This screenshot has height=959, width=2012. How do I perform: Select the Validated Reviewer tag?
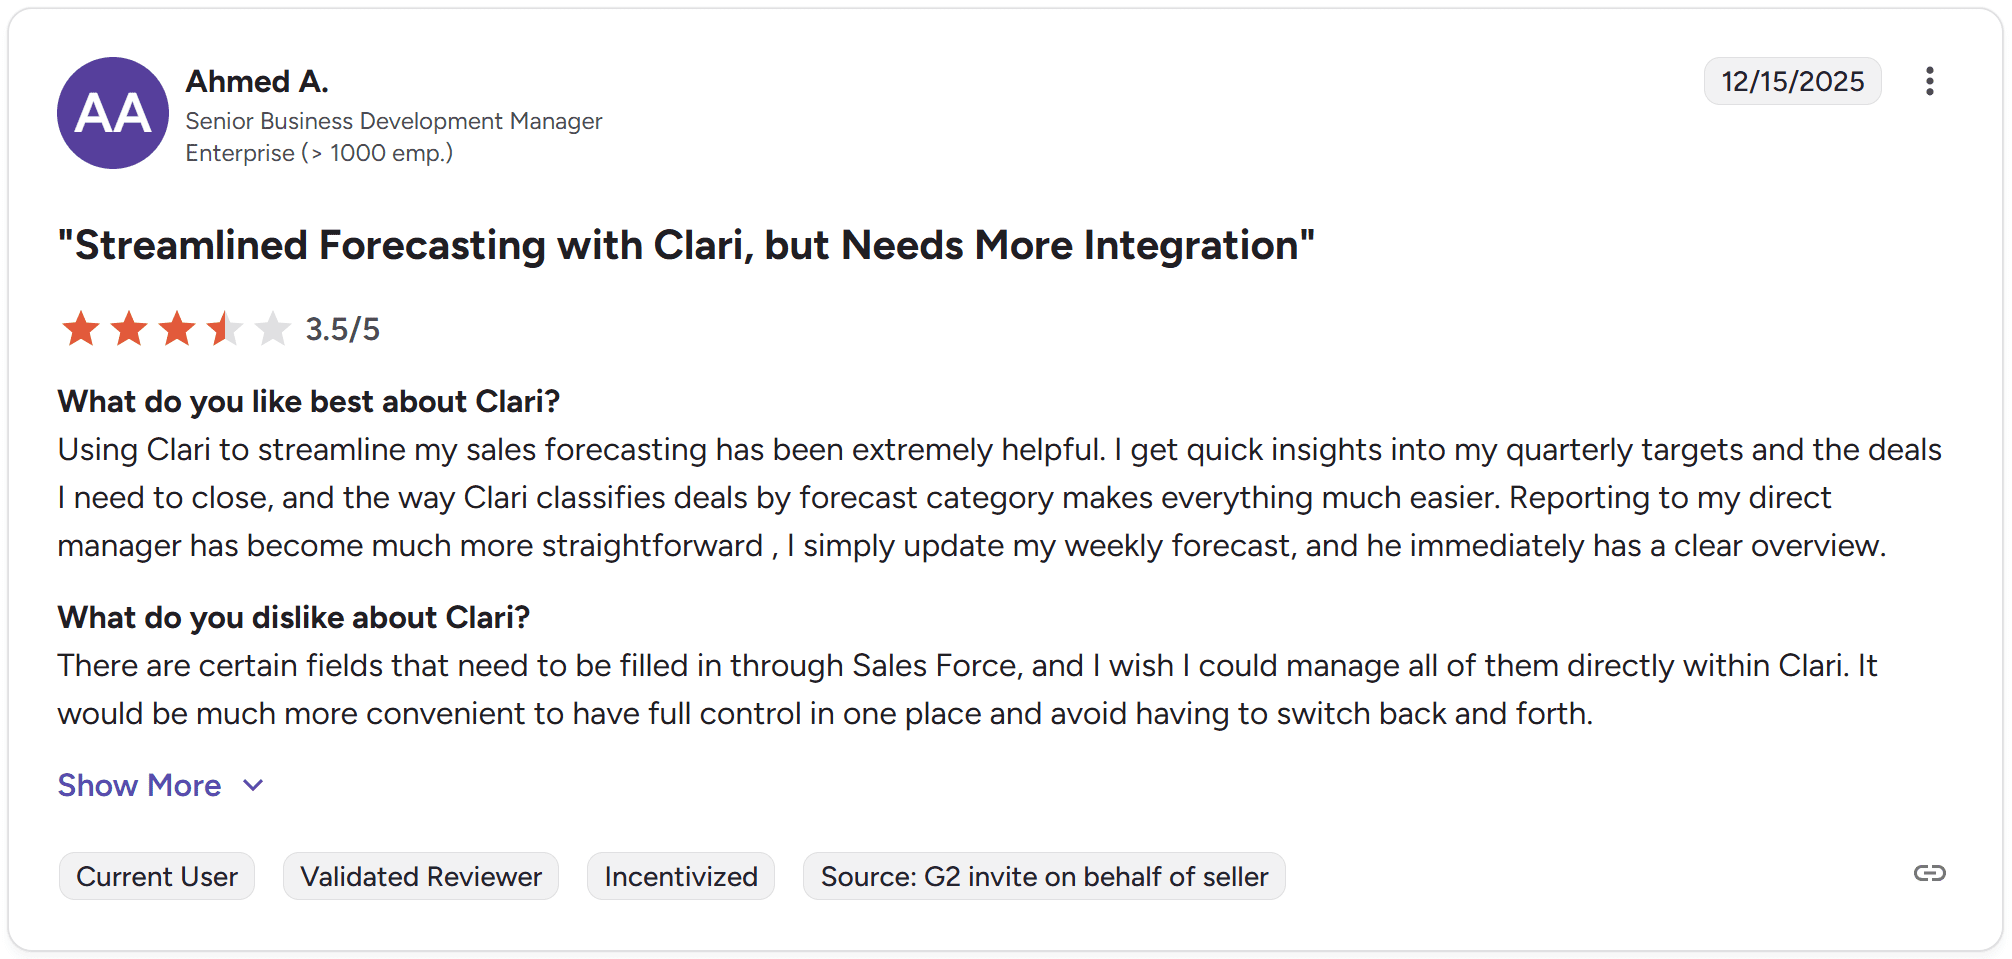point(421,876)
